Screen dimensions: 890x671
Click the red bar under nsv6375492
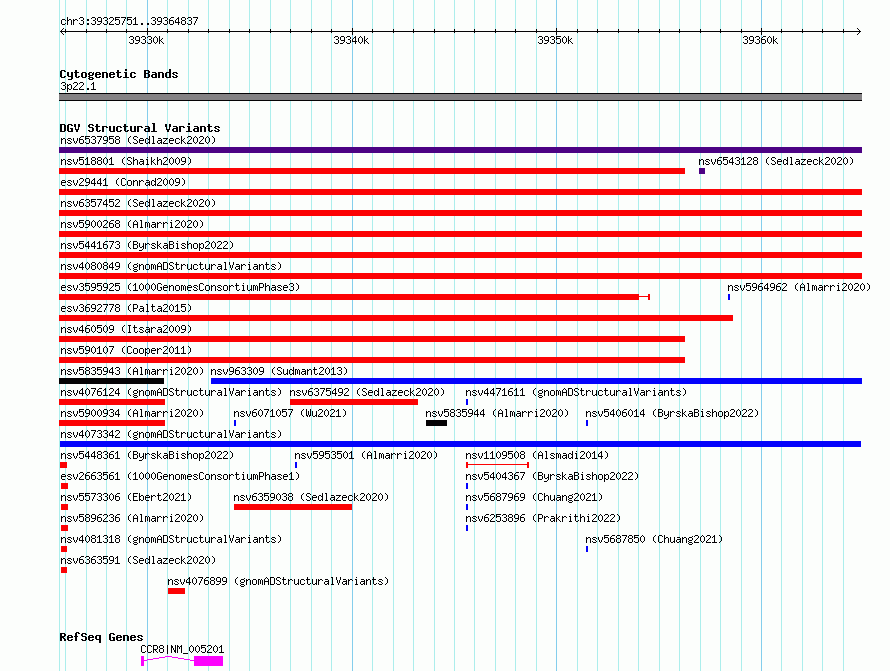pyautogui.click(x=354, y=402)
